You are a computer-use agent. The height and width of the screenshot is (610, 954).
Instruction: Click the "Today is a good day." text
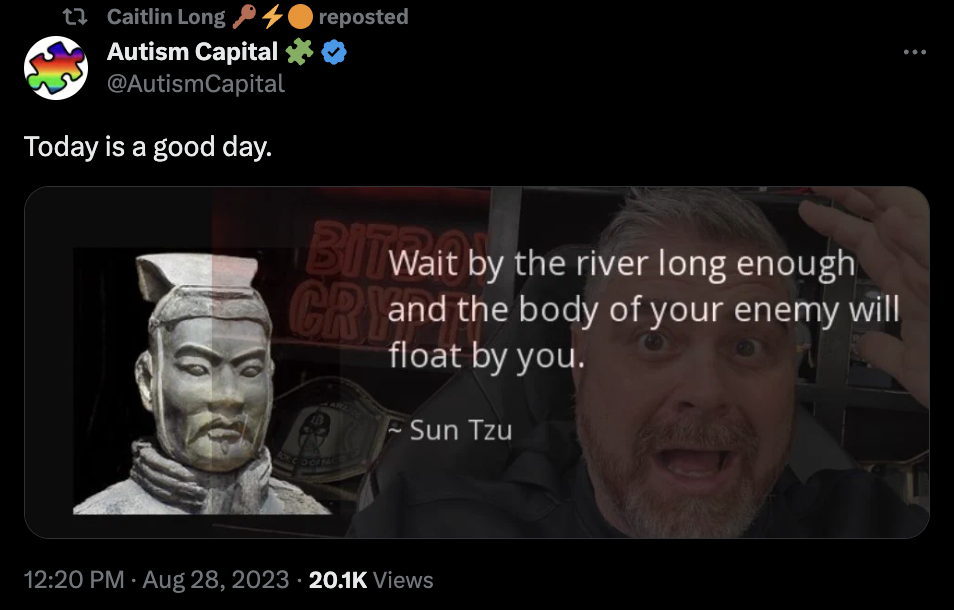[x=148, y=147]
